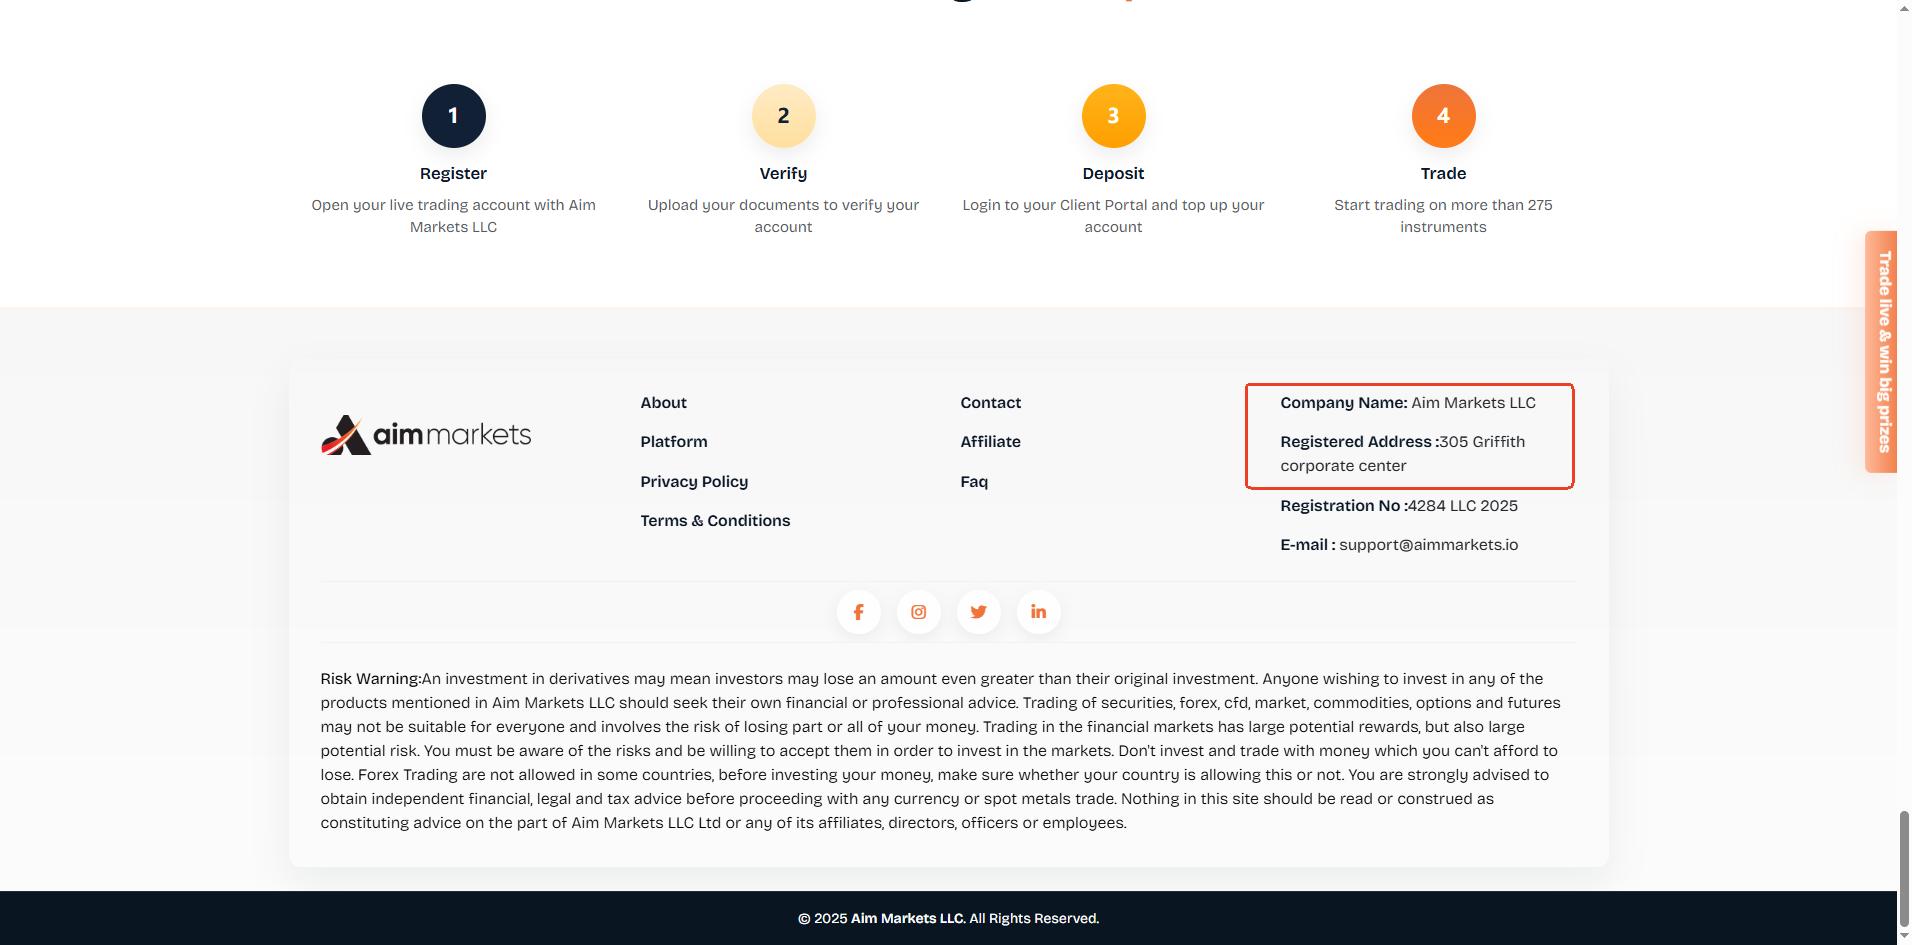
Task: Open the LinkedIn social icon
Action: (x=1038, y=612)
